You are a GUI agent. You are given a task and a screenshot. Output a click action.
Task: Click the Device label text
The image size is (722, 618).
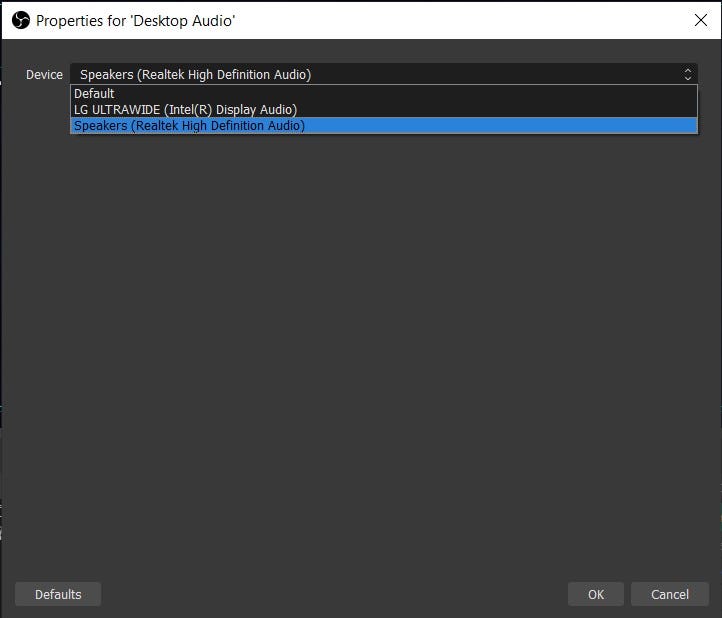coord(44,75)
